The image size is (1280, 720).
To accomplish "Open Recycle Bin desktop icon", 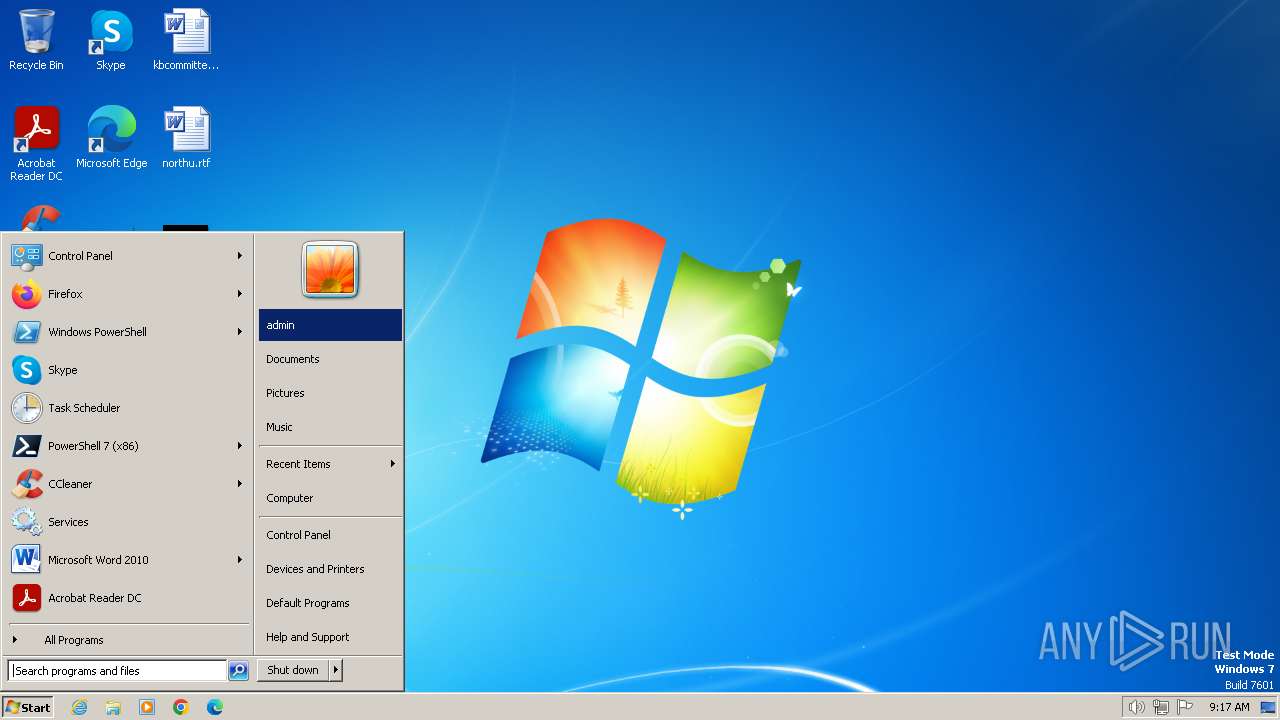I will click(x=36, y=40).
